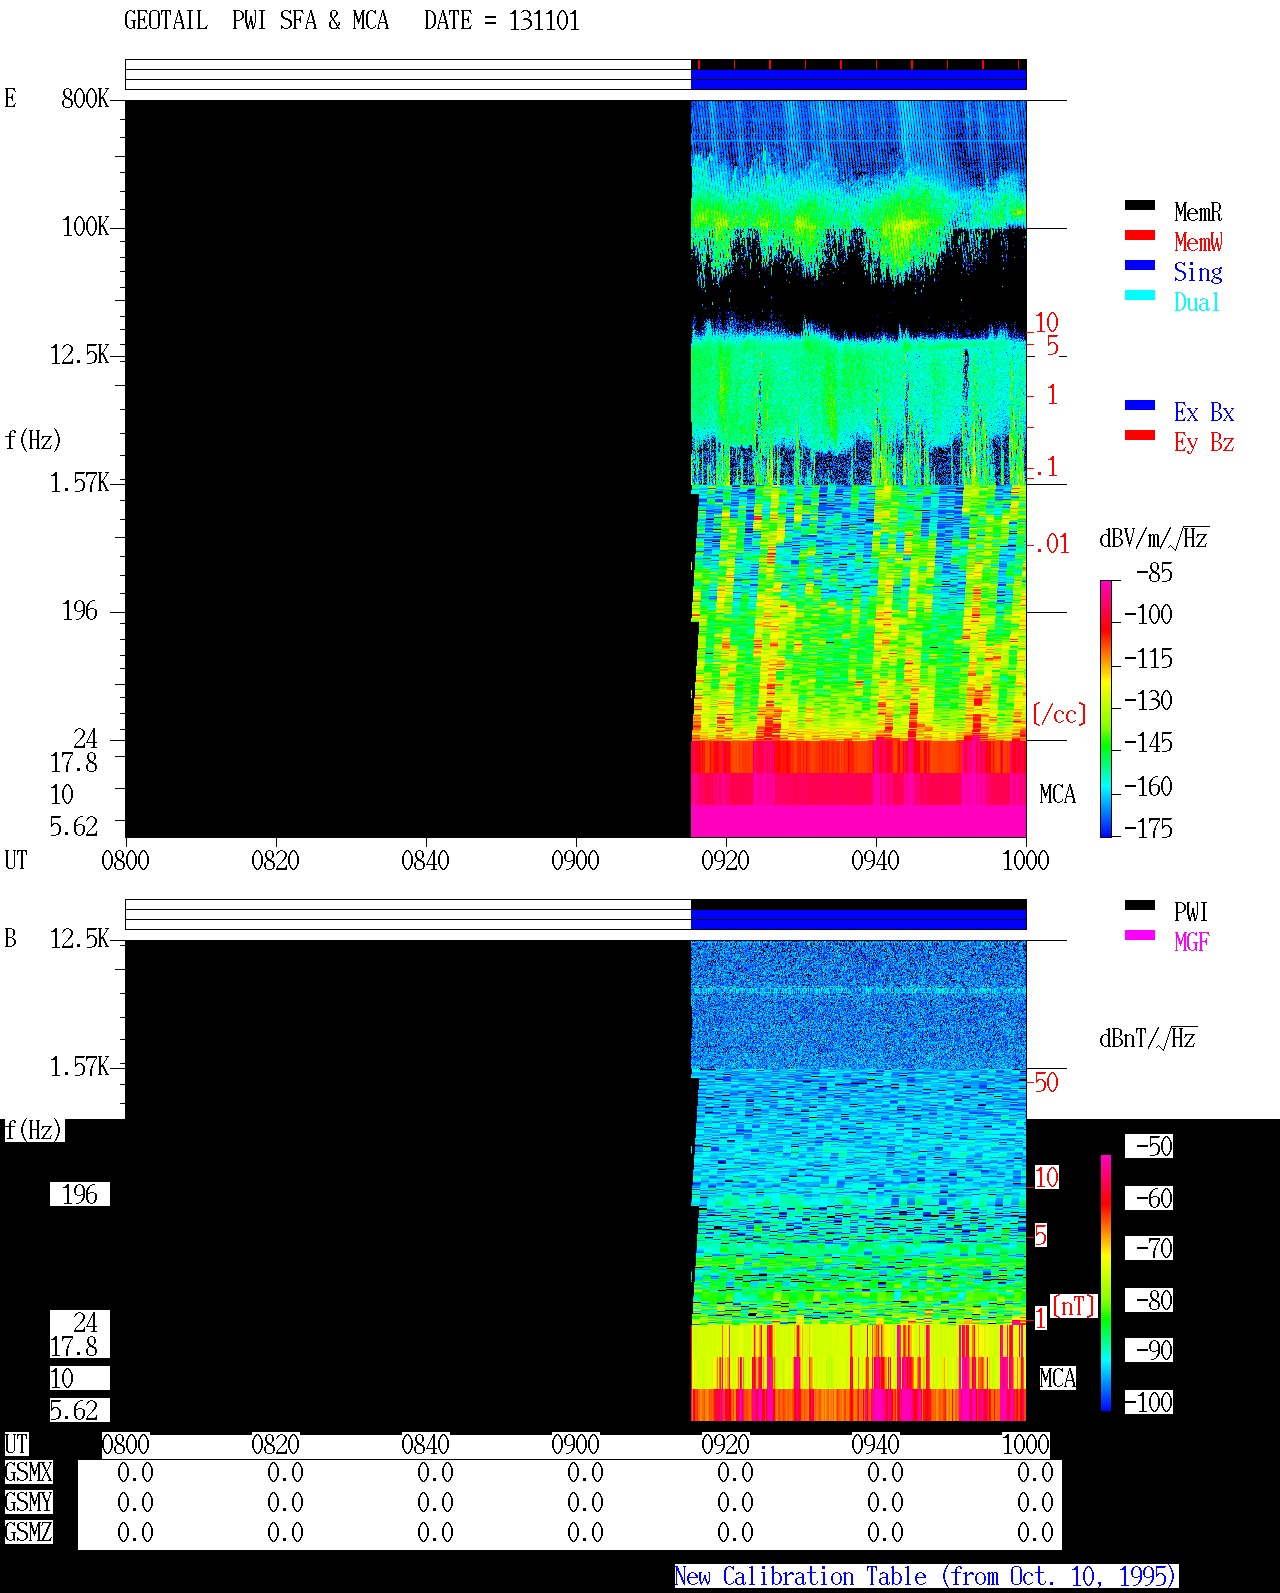Click the '-85' color scale value
Viewport: 1280px width, 1593px height.
tap(1154, 573)
